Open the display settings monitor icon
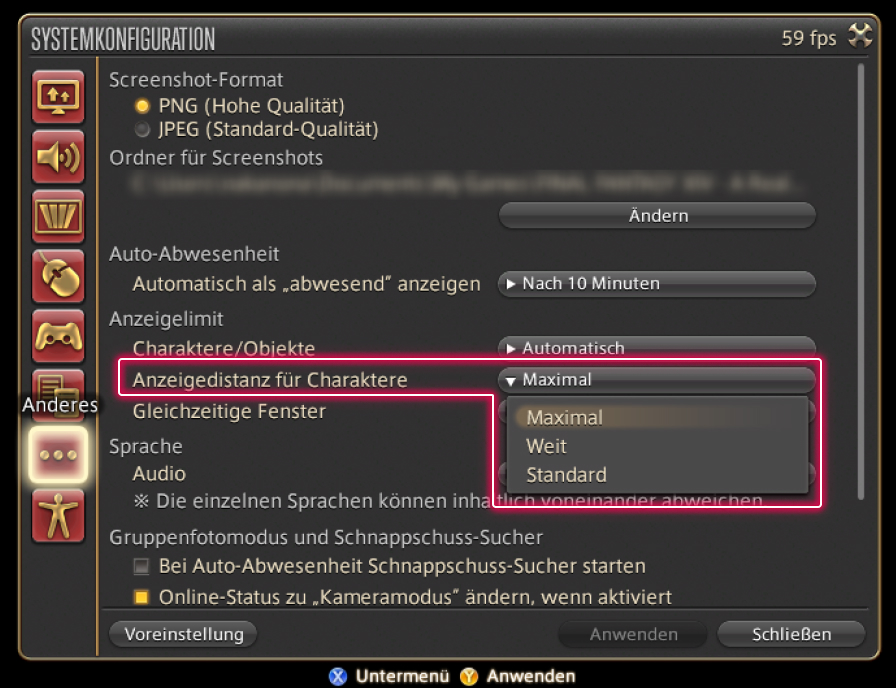Screen dimensions: 896x688 pyautogui.click(x=58, y=96)
